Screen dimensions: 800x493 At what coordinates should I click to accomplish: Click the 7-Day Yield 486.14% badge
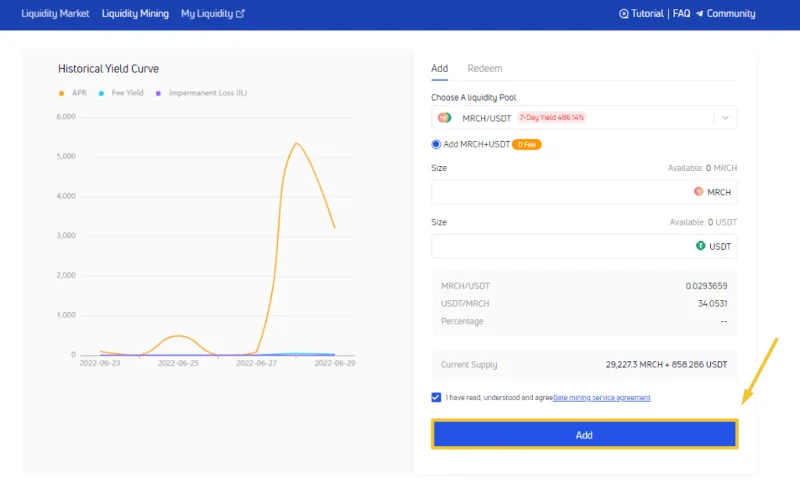point(552,117)
